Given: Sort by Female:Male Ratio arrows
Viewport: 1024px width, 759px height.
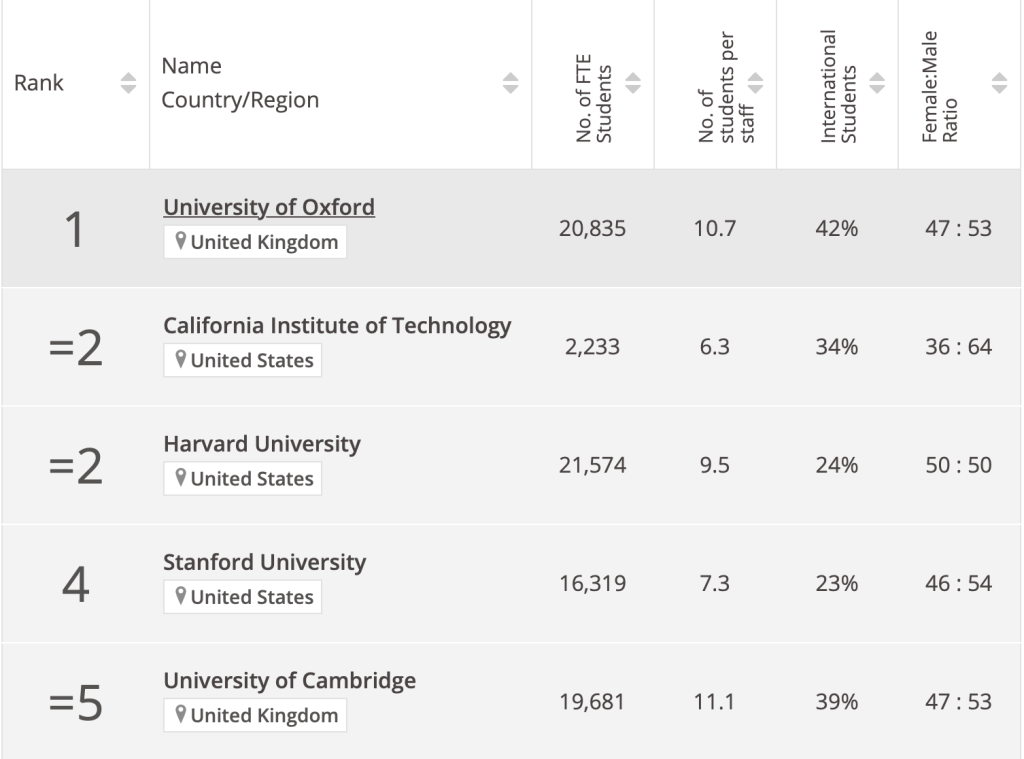Looking at the screenshot, I should [999, 83].
